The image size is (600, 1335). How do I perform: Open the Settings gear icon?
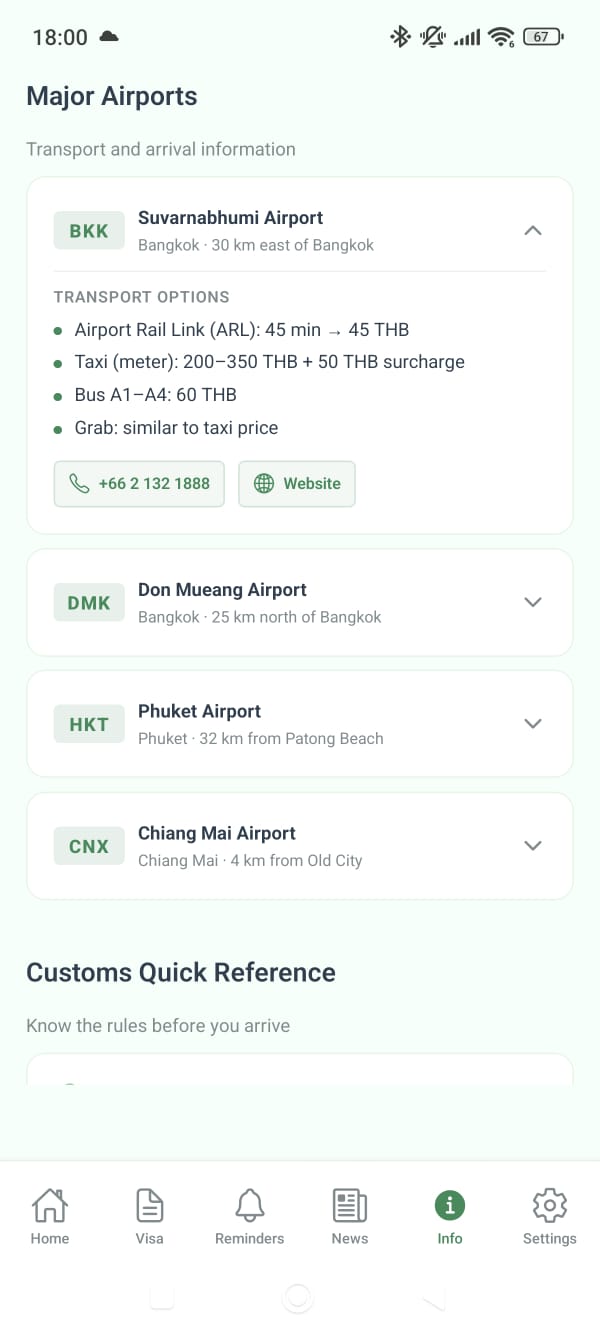[x=550, y=1205]
